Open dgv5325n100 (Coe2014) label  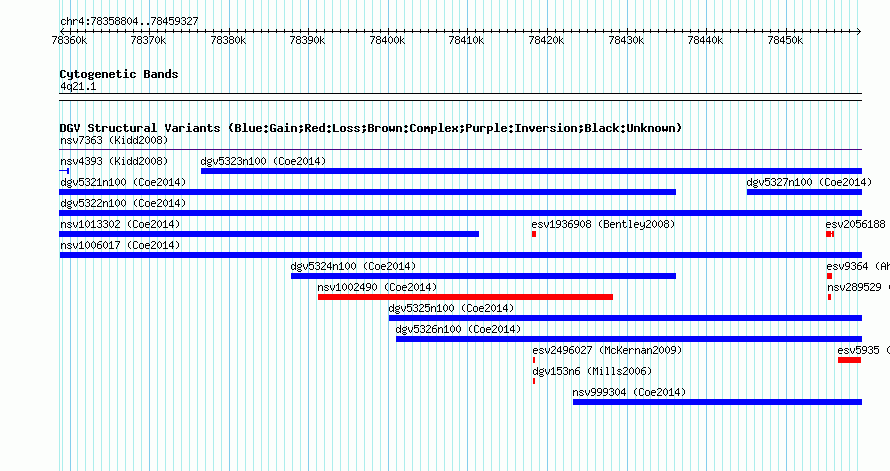[451, 308]
